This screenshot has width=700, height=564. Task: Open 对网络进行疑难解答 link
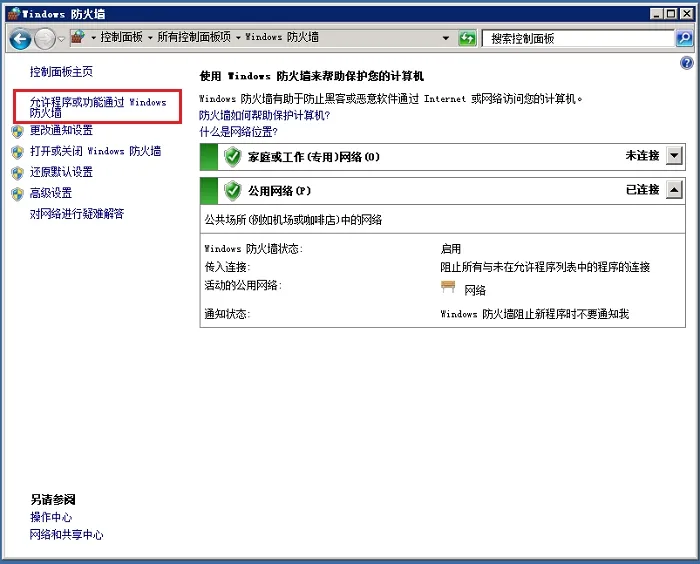pyautogui.click(x=77, y=214)
